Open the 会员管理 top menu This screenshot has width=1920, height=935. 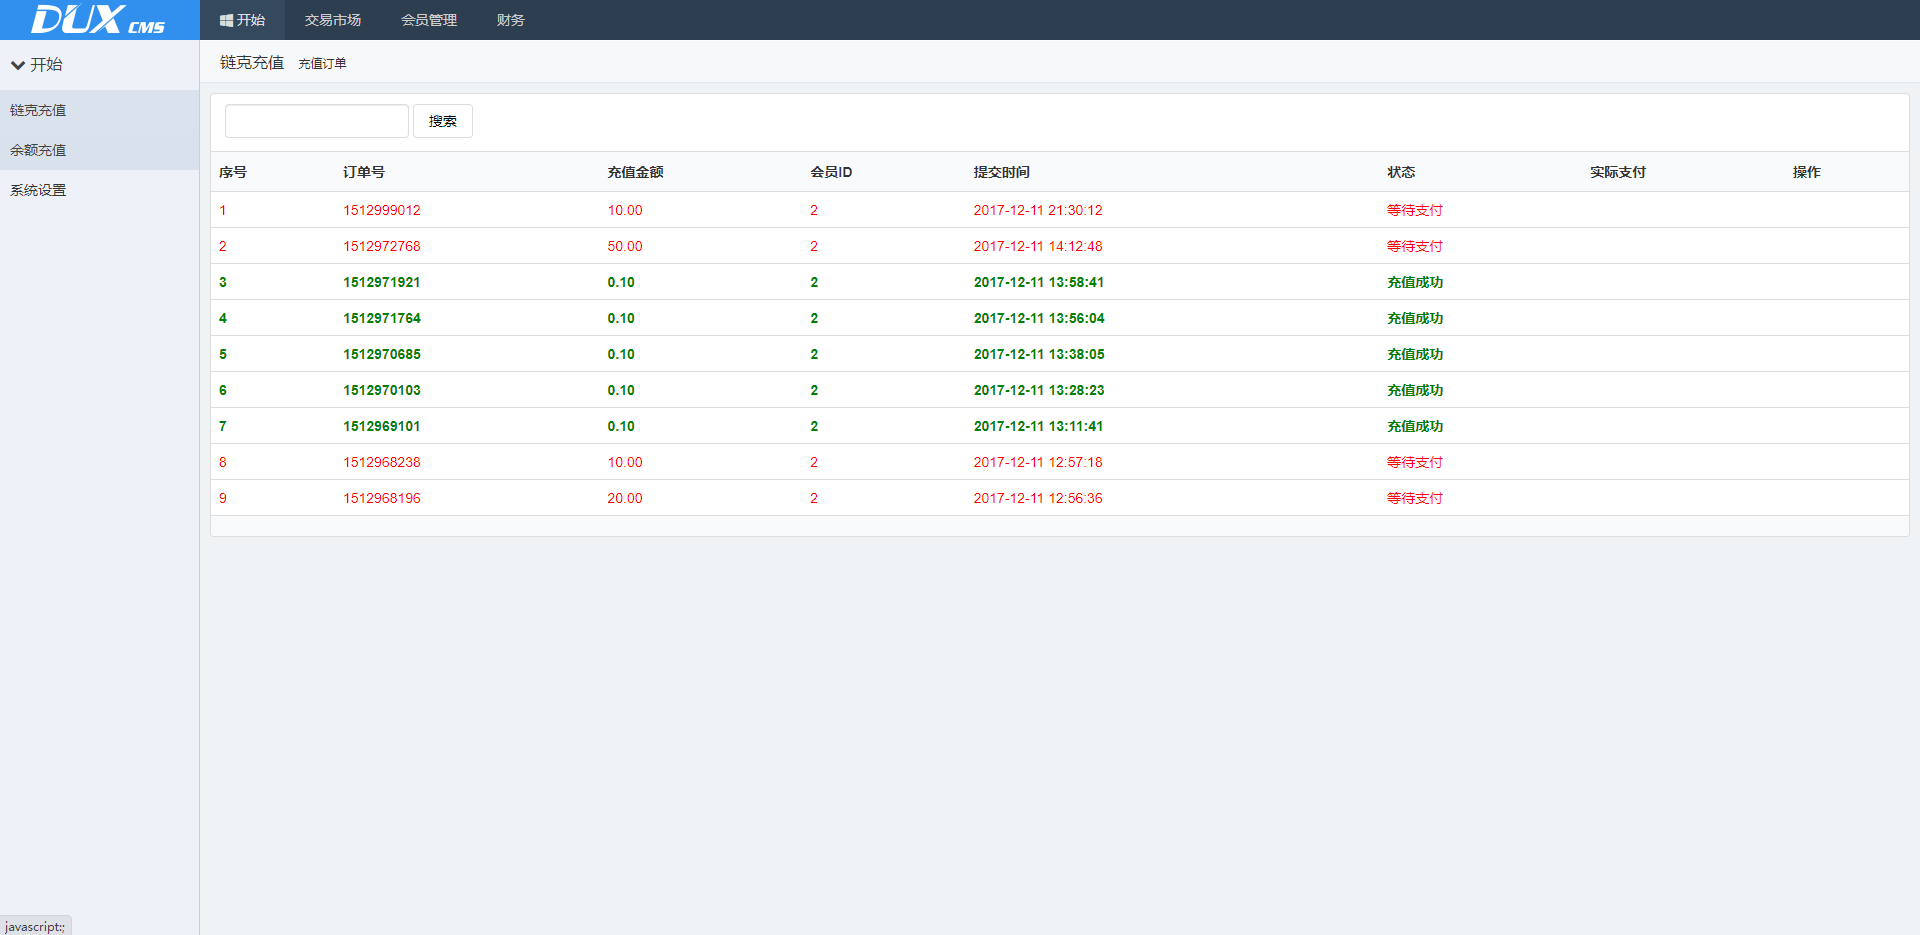tap(428, 20)
